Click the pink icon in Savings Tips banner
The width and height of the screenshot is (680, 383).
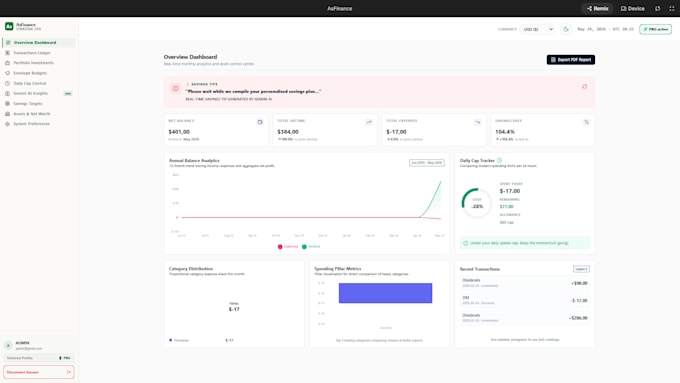(175, 88)
